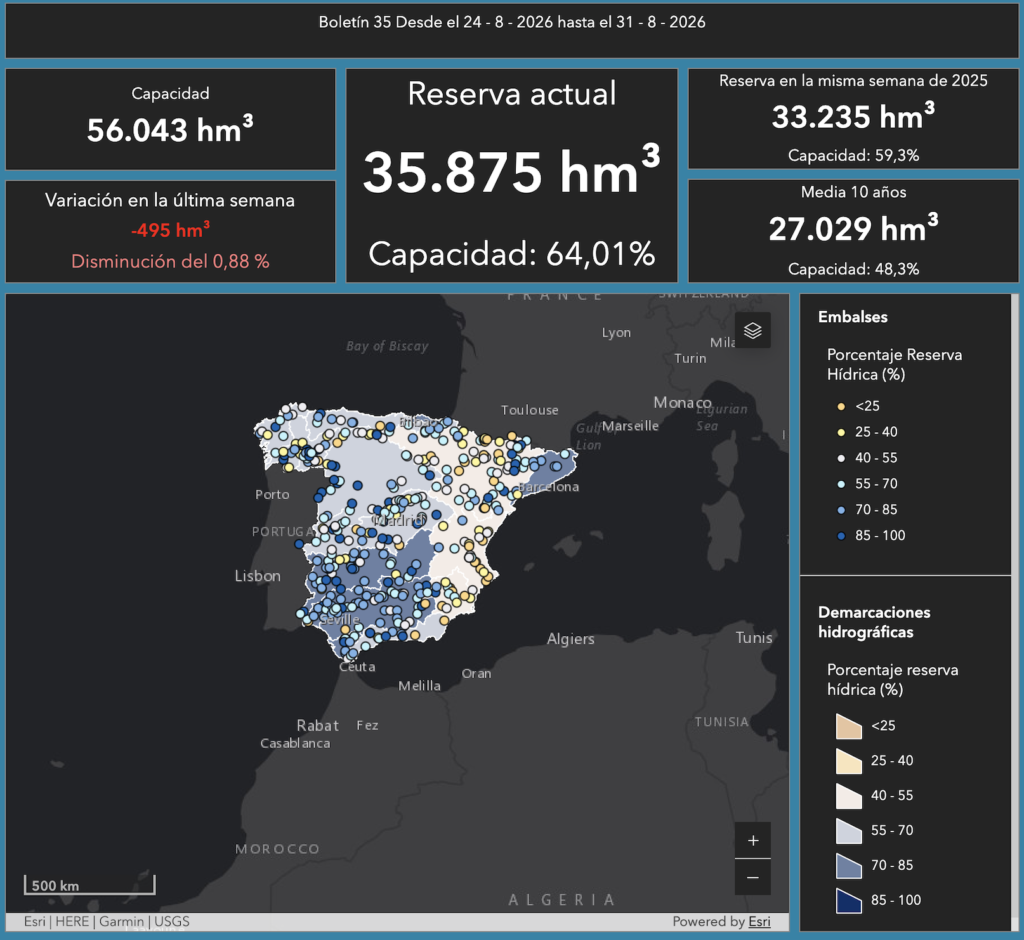
Task: Click the Boletín 35 date header text
Action: (512, 22)
